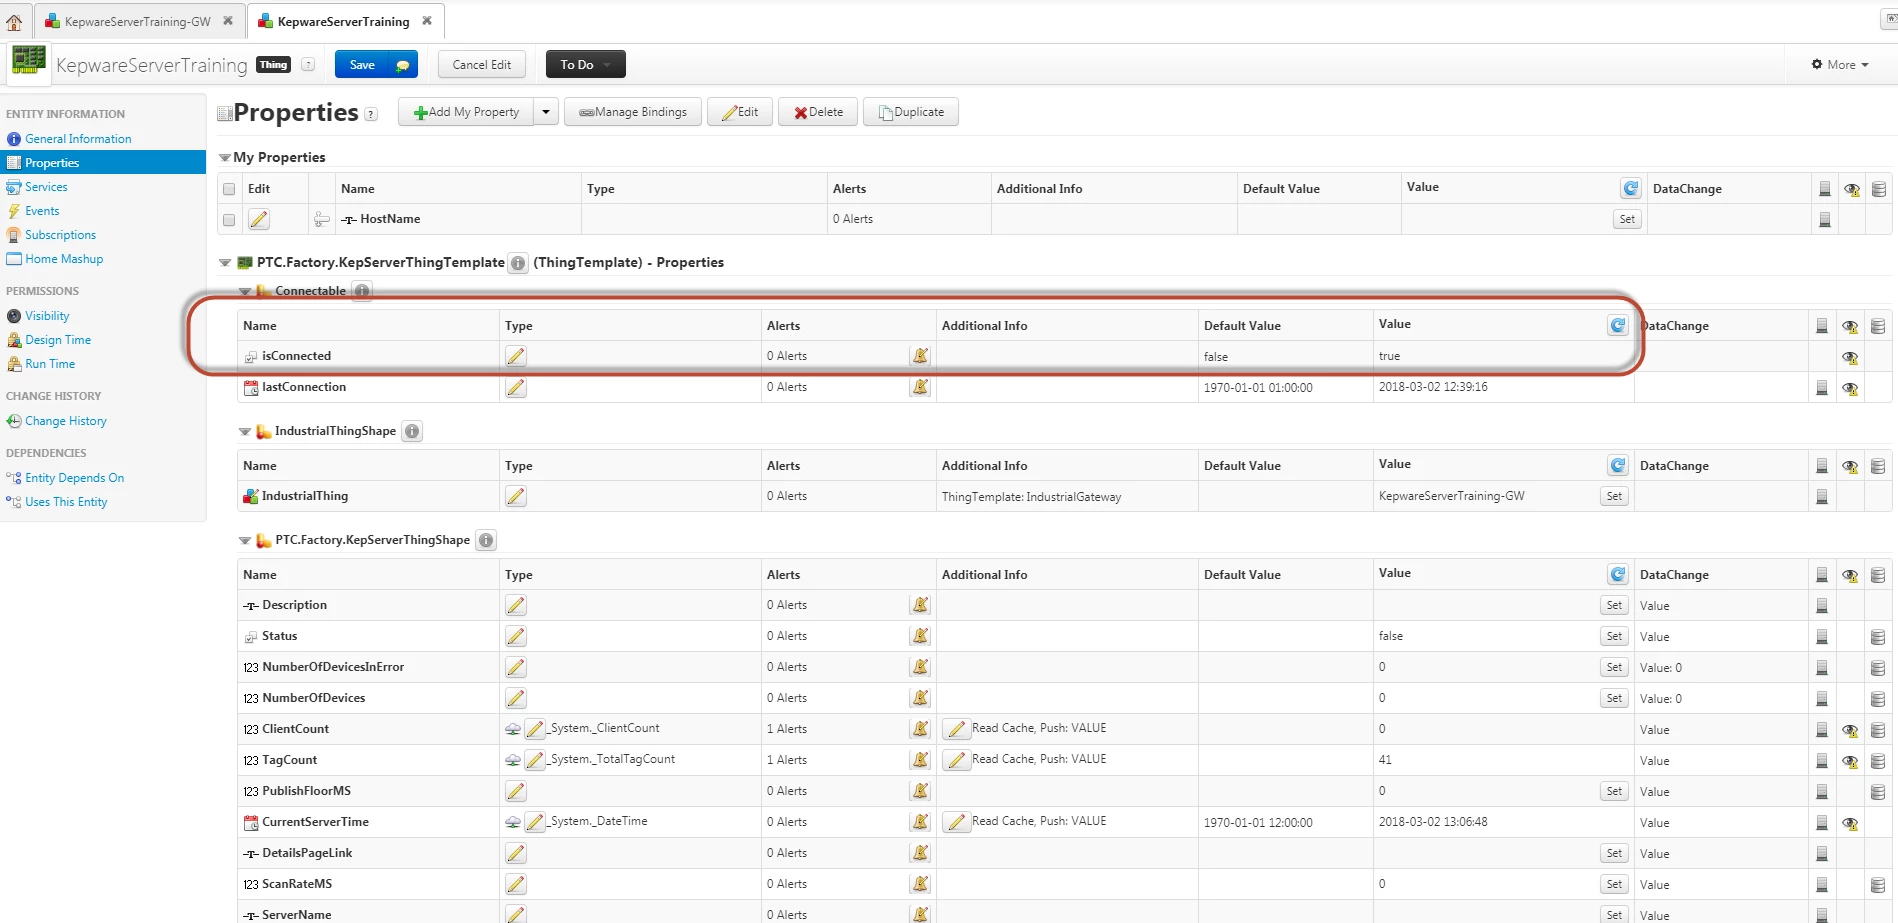Open alerts bell for Status

point(920,635)
